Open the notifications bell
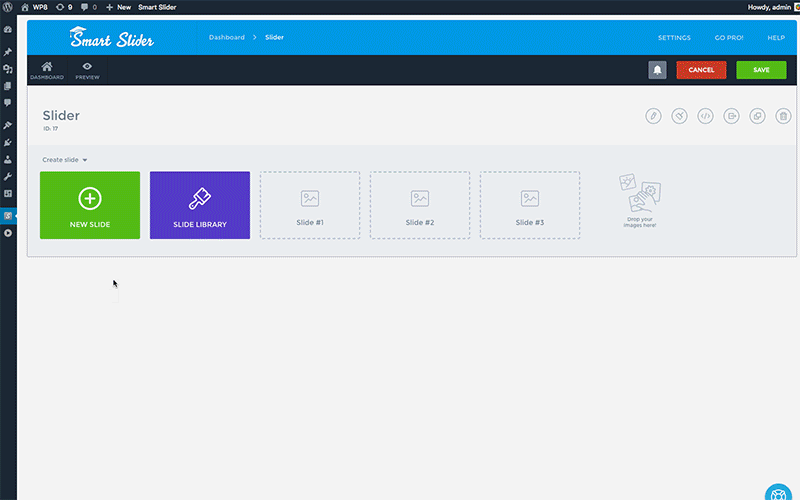The height and width of the screenshot is (500, 800). pos(657,70)
